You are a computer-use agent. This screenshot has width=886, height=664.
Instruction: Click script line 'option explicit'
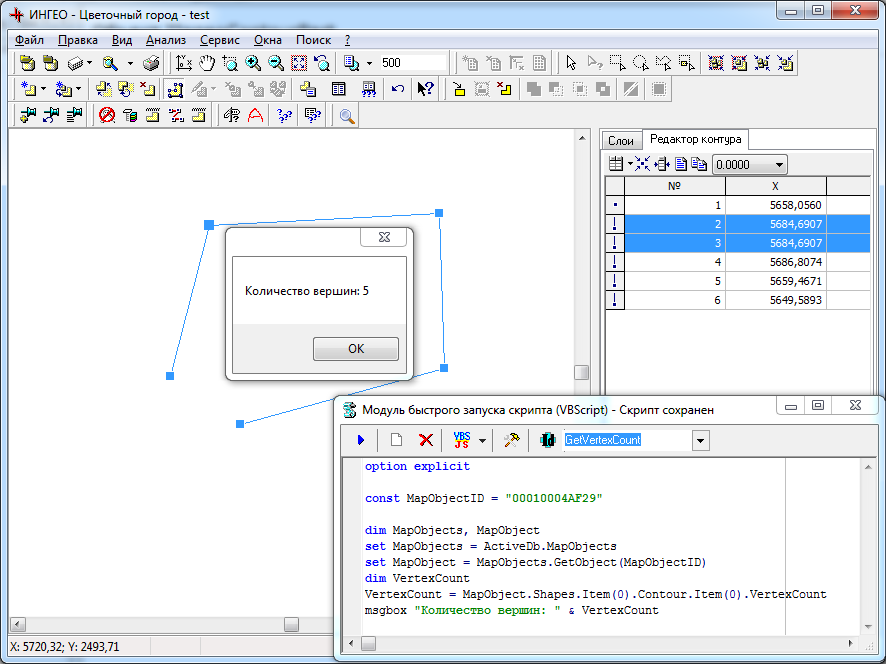click(x=417, y=466)
